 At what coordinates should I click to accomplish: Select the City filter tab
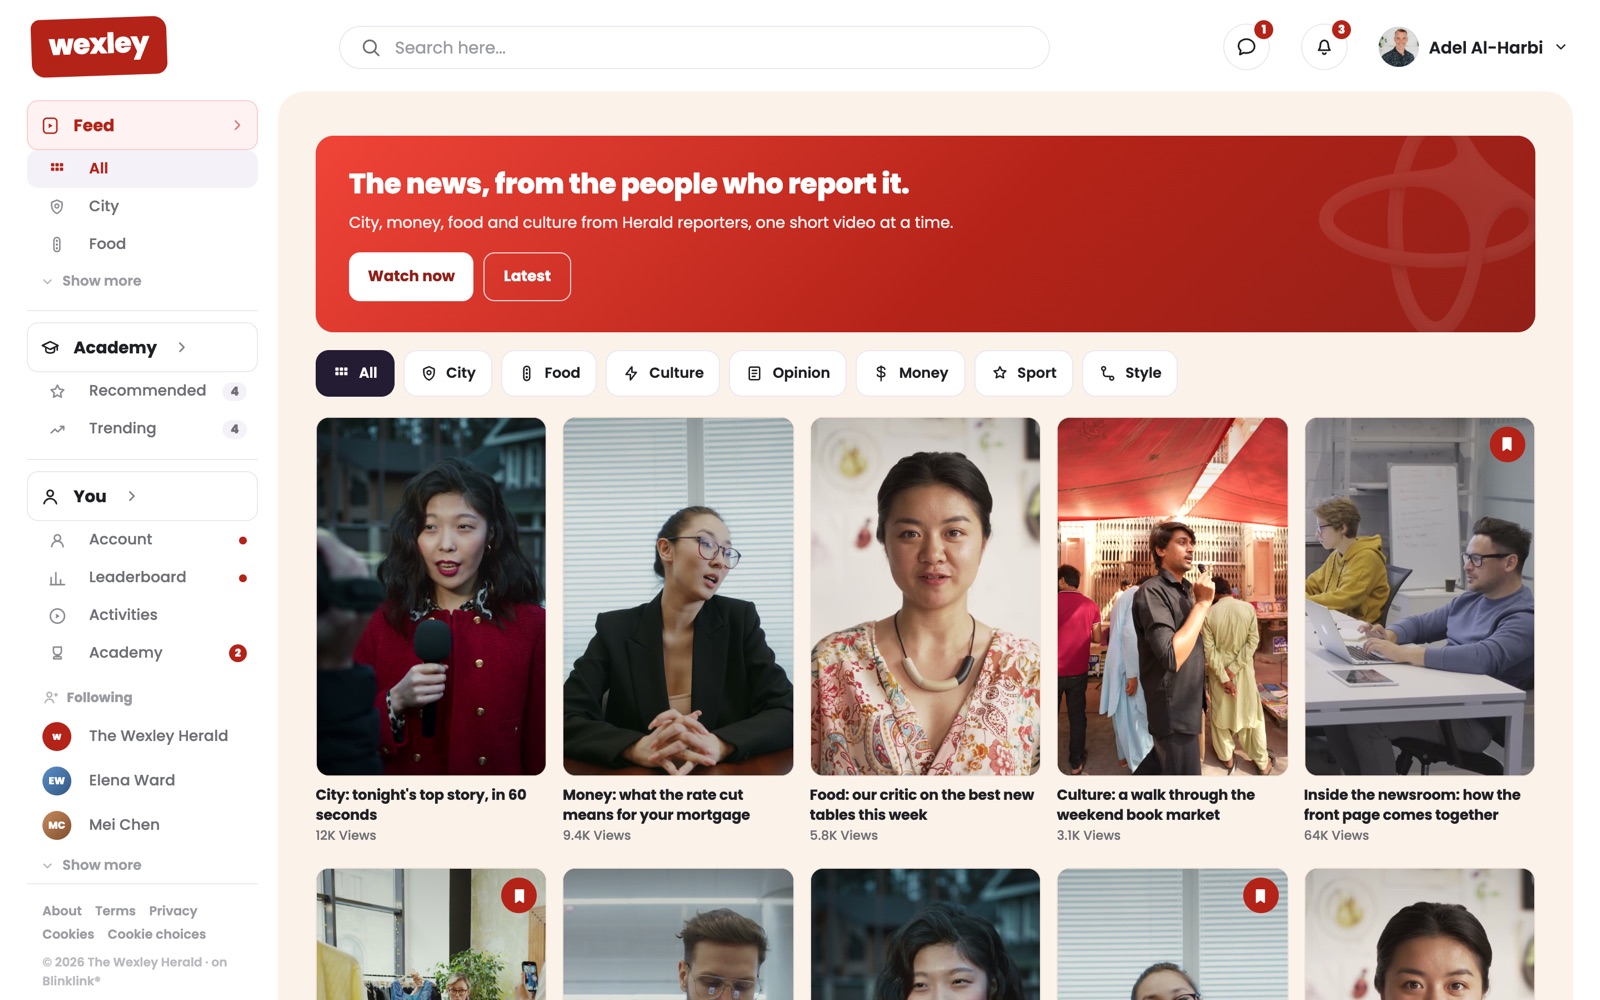click(448, 373)
